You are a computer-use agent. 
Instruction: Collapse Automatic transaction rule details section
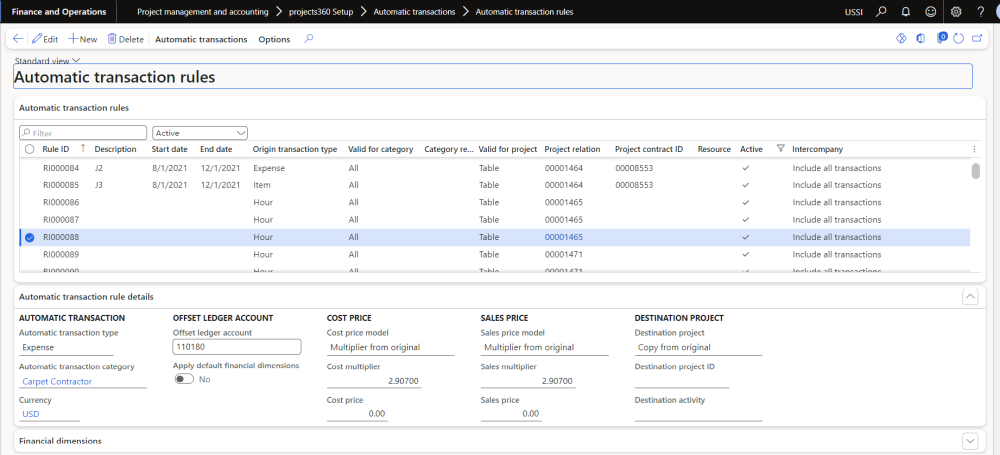pos(968,296)
